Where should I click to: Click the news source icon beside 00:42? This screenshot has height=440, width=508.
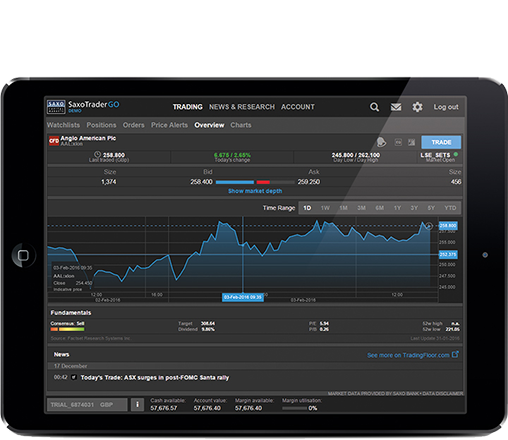click(74, 377)
